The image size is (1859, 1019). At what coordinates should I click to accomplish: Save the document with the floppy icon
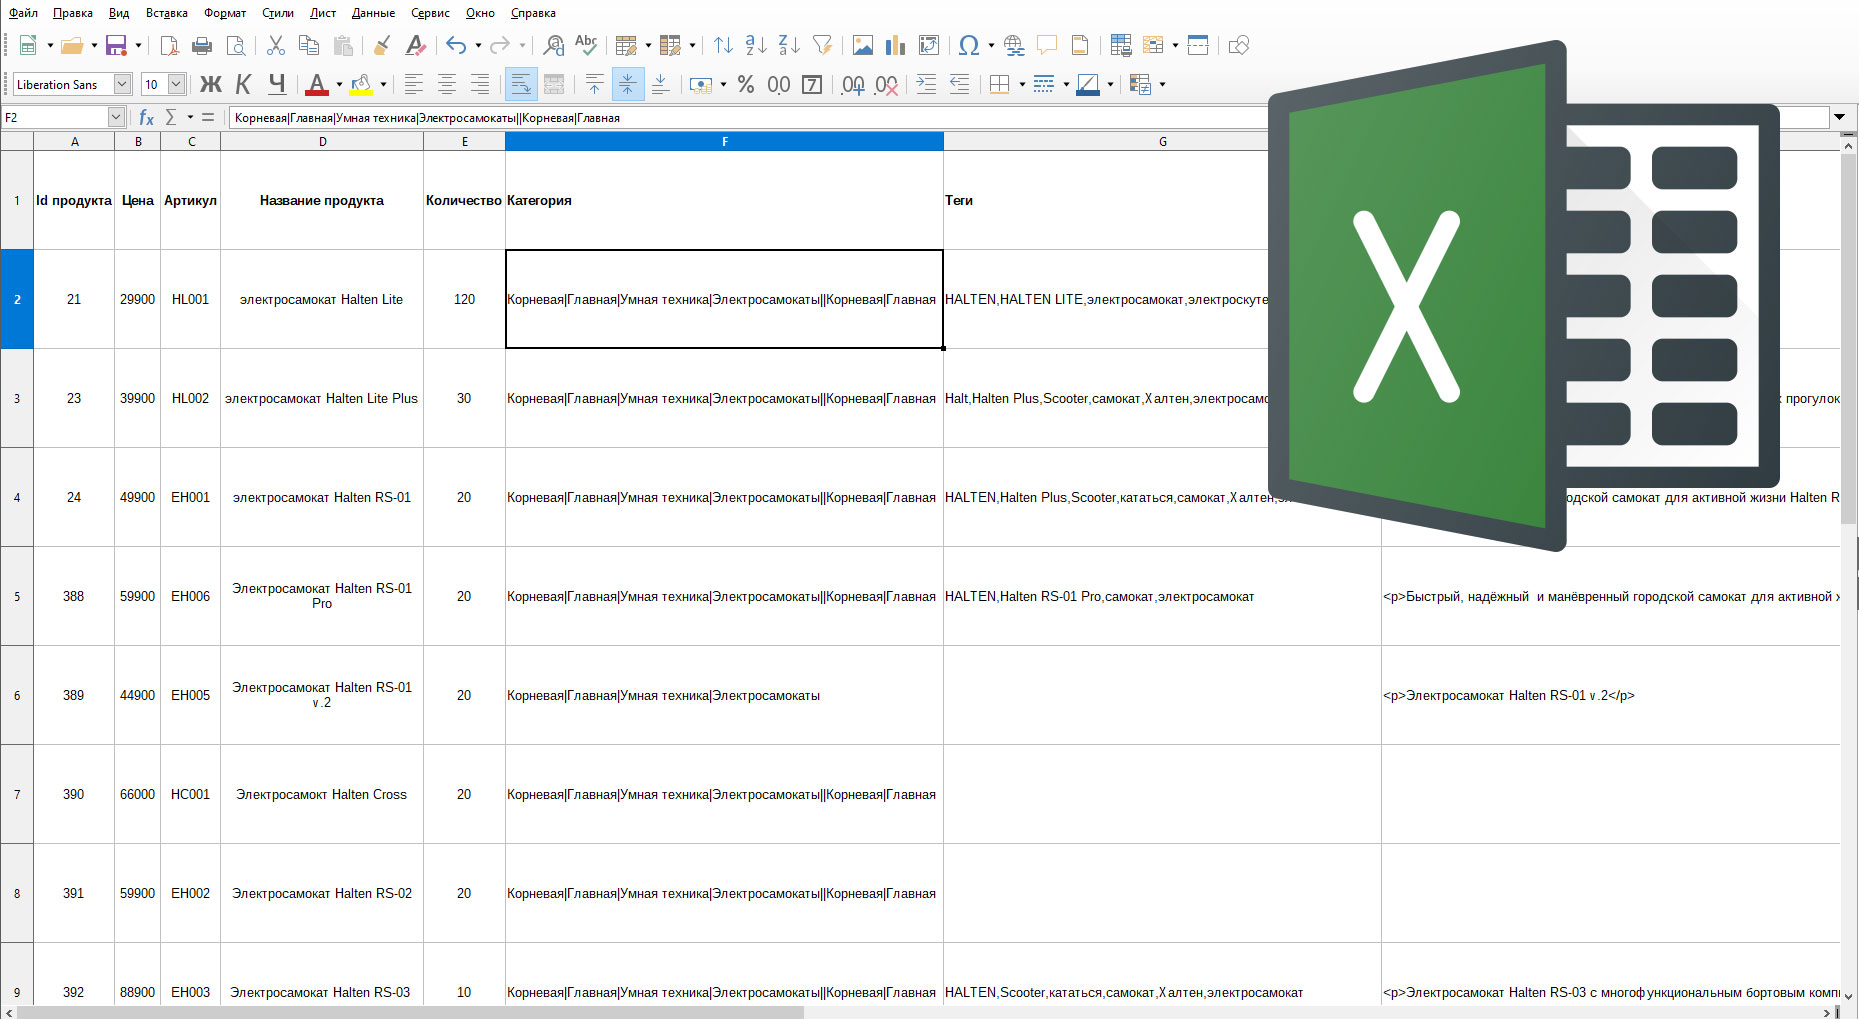point(116,45)
